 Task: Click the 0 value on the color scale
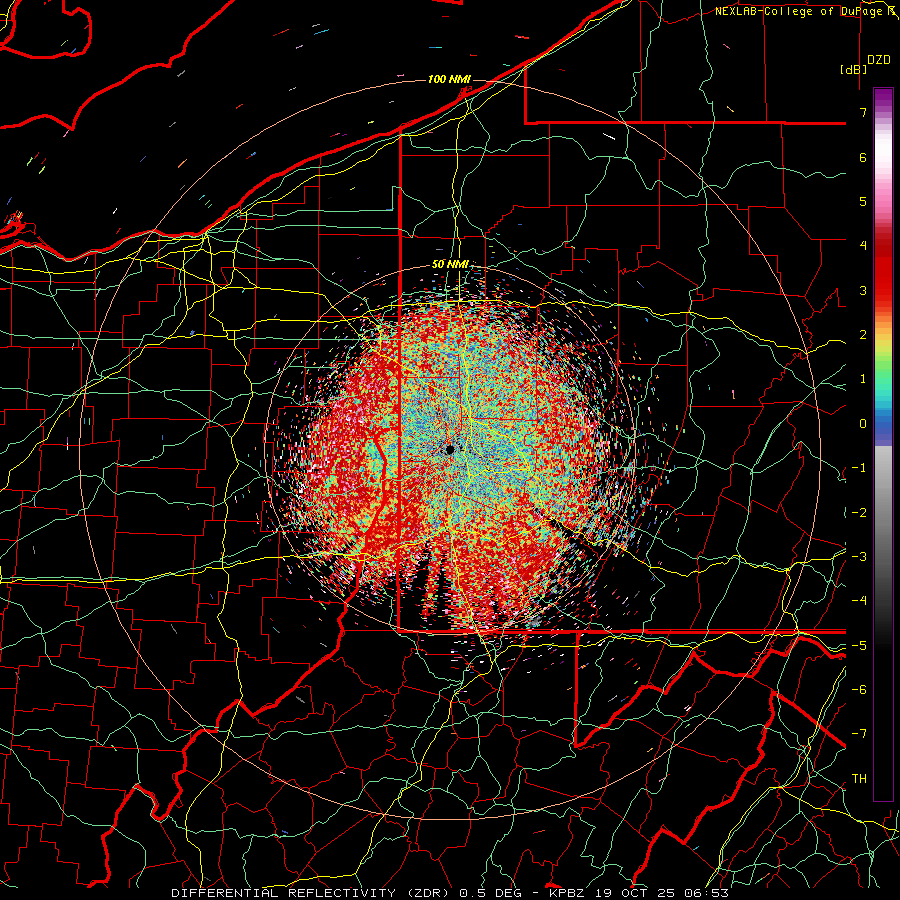[x=863, y=424]
